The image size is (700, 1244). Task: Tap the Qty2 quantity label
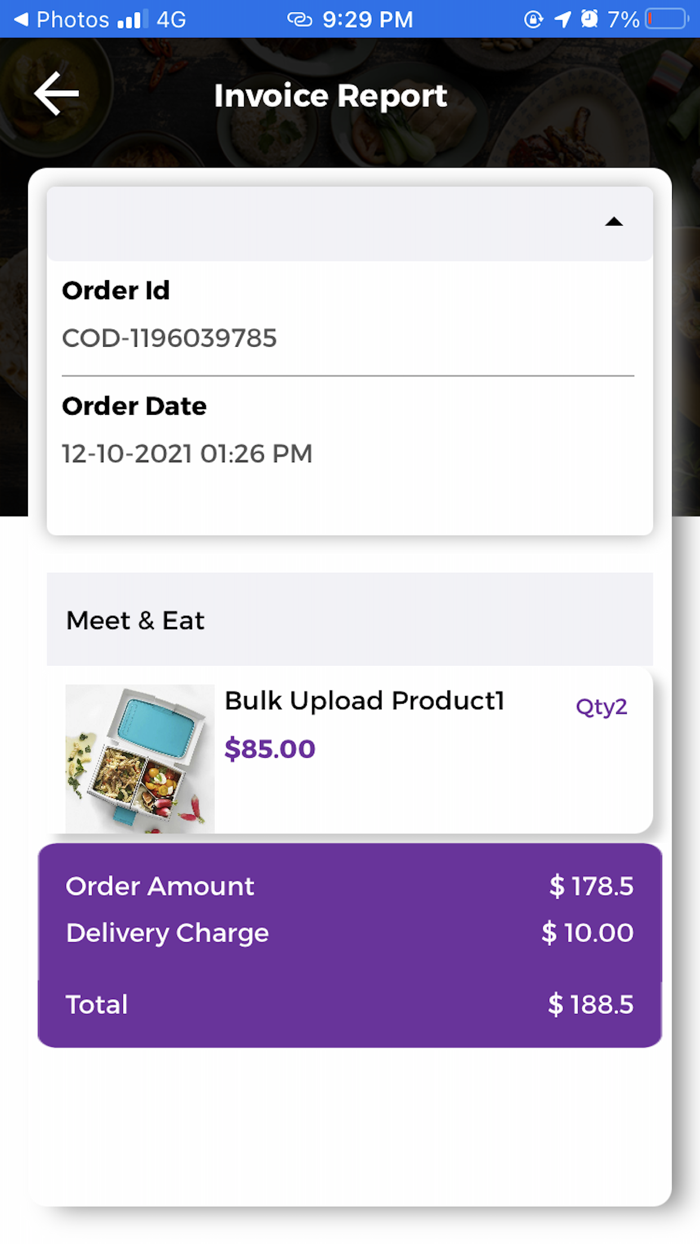[601, 706]
